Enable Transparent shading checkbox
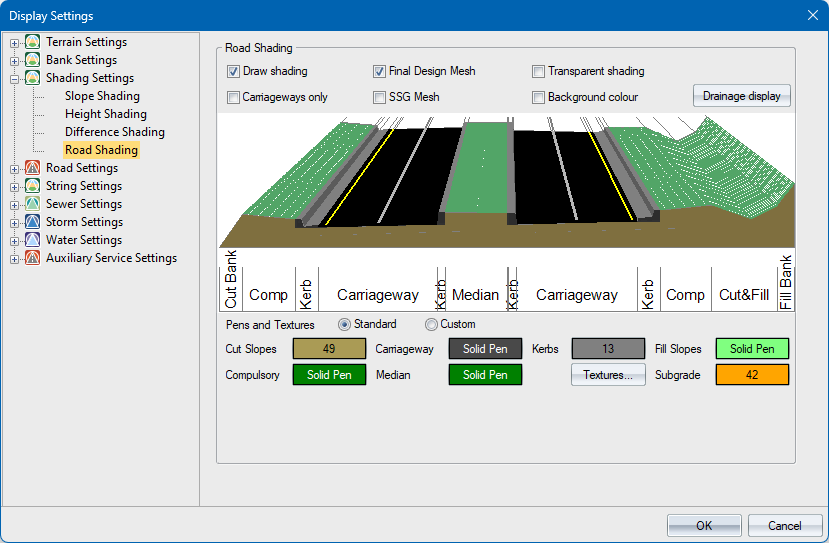 (539, 72)
